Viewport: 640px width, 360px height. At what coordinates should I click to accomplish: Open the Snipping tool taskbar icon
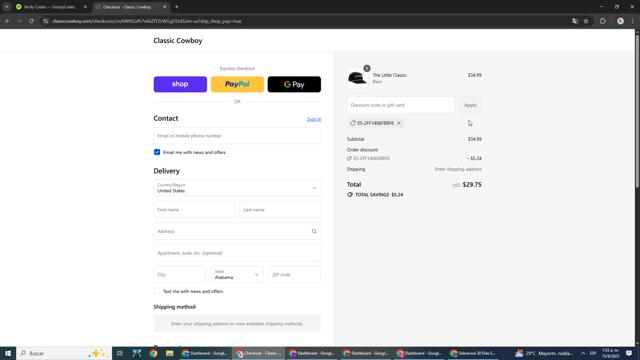pyautogui.click(x=137, y=353)
